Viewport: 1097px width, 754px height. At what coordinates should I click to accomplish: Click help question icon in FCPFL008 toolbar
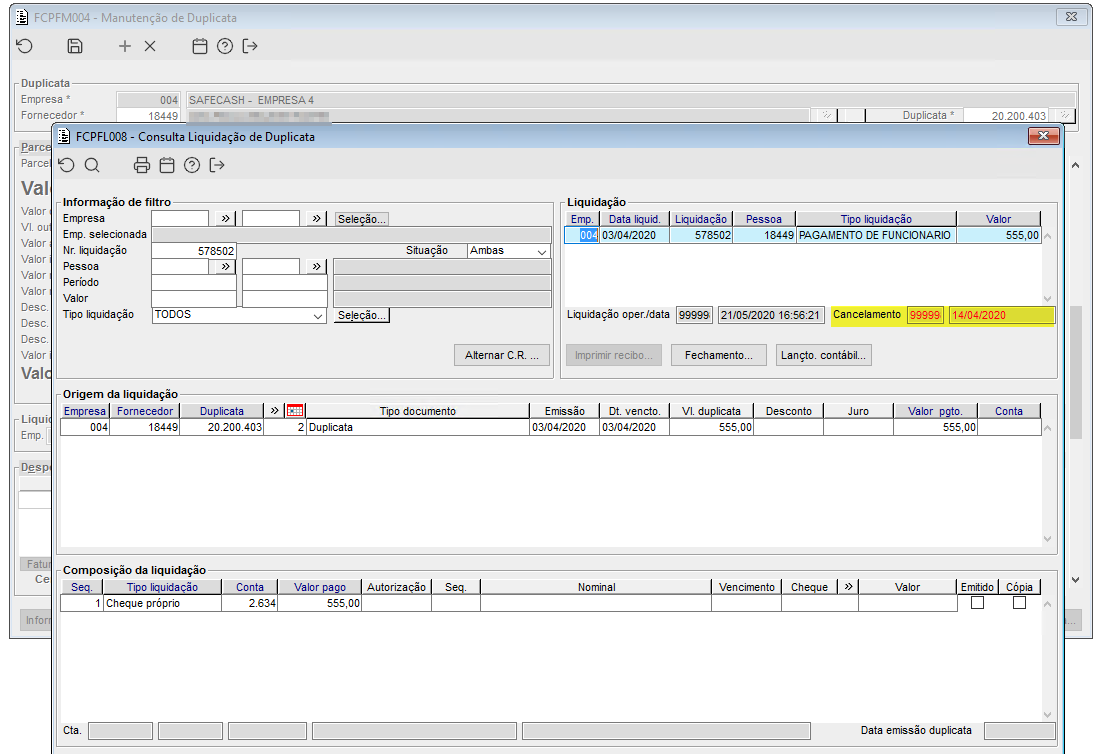192,165
